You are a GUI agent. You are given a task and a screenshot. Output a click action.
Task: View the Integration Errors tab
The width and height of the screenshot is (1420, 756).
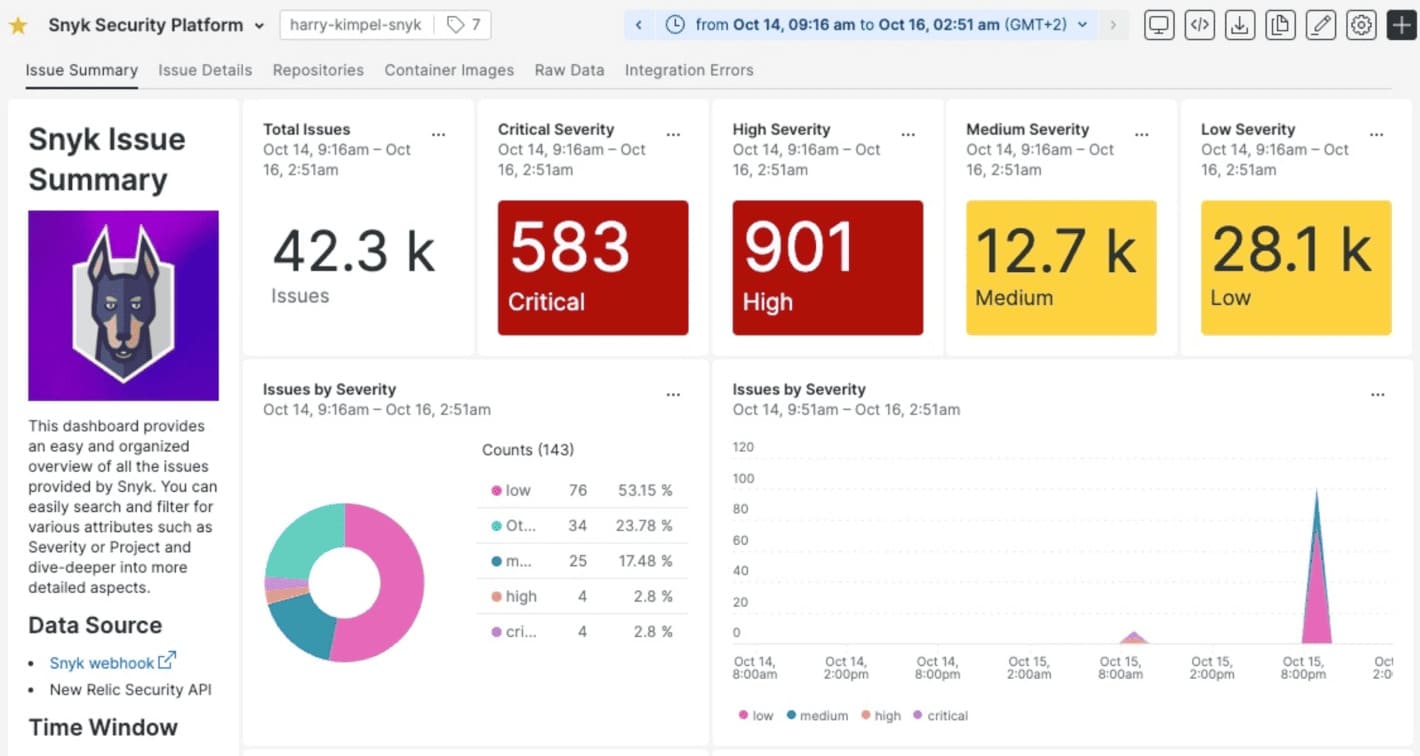coord(689,70)
